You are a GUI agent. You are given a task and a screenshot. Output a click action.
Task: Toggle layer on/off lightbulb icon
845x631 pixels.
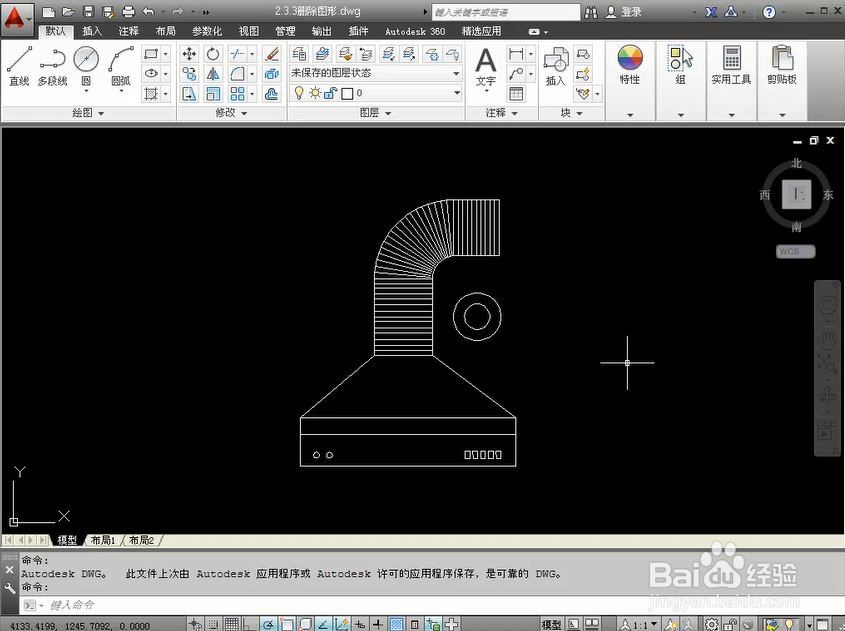point(299,93)
